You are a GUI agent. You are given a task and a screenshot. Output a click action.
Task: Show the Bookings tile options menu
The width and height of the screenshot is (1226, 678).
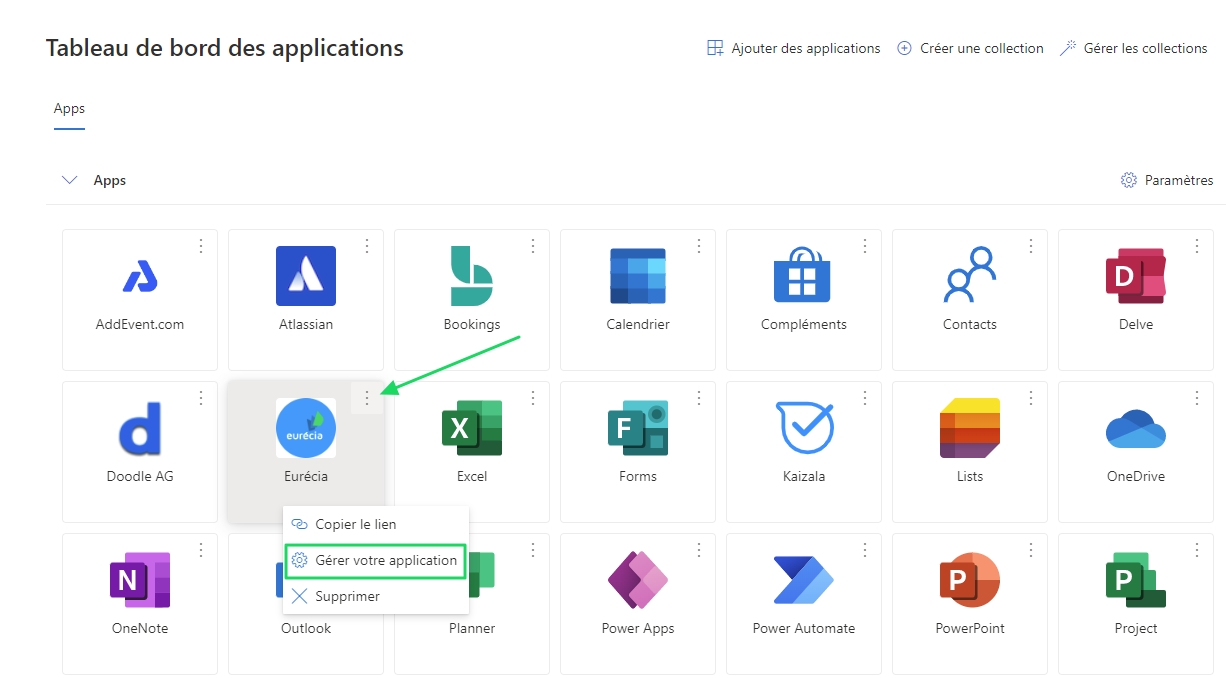tap(533, 246)
